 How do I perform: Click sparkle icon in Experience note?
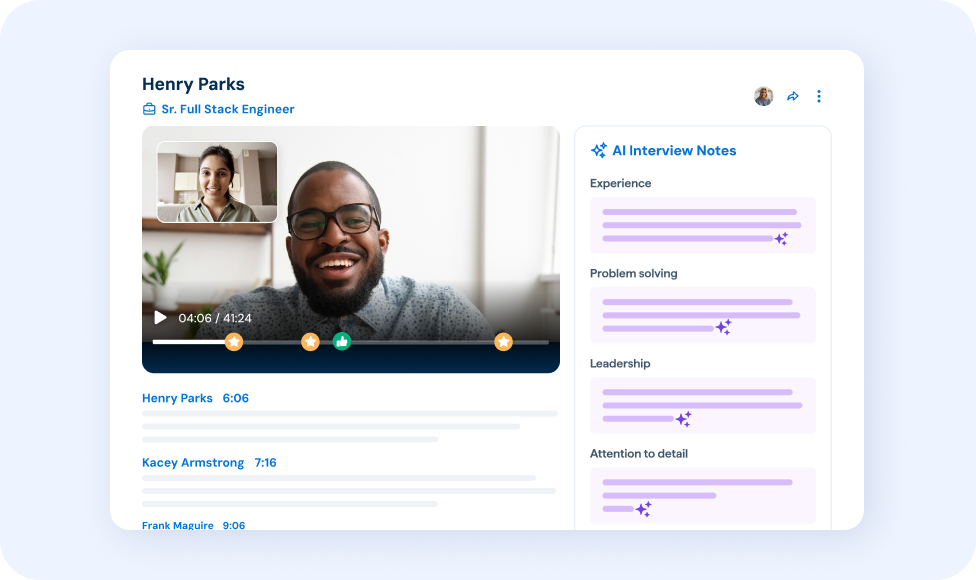(x=781, y=238)
